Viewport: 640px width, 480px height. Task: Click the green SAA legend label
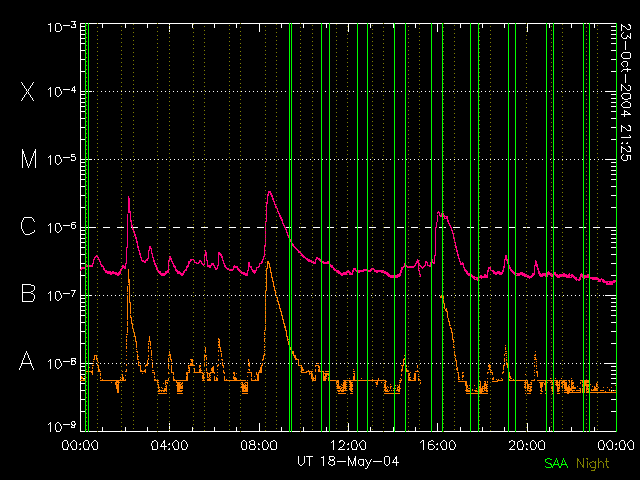click(556, 463)
